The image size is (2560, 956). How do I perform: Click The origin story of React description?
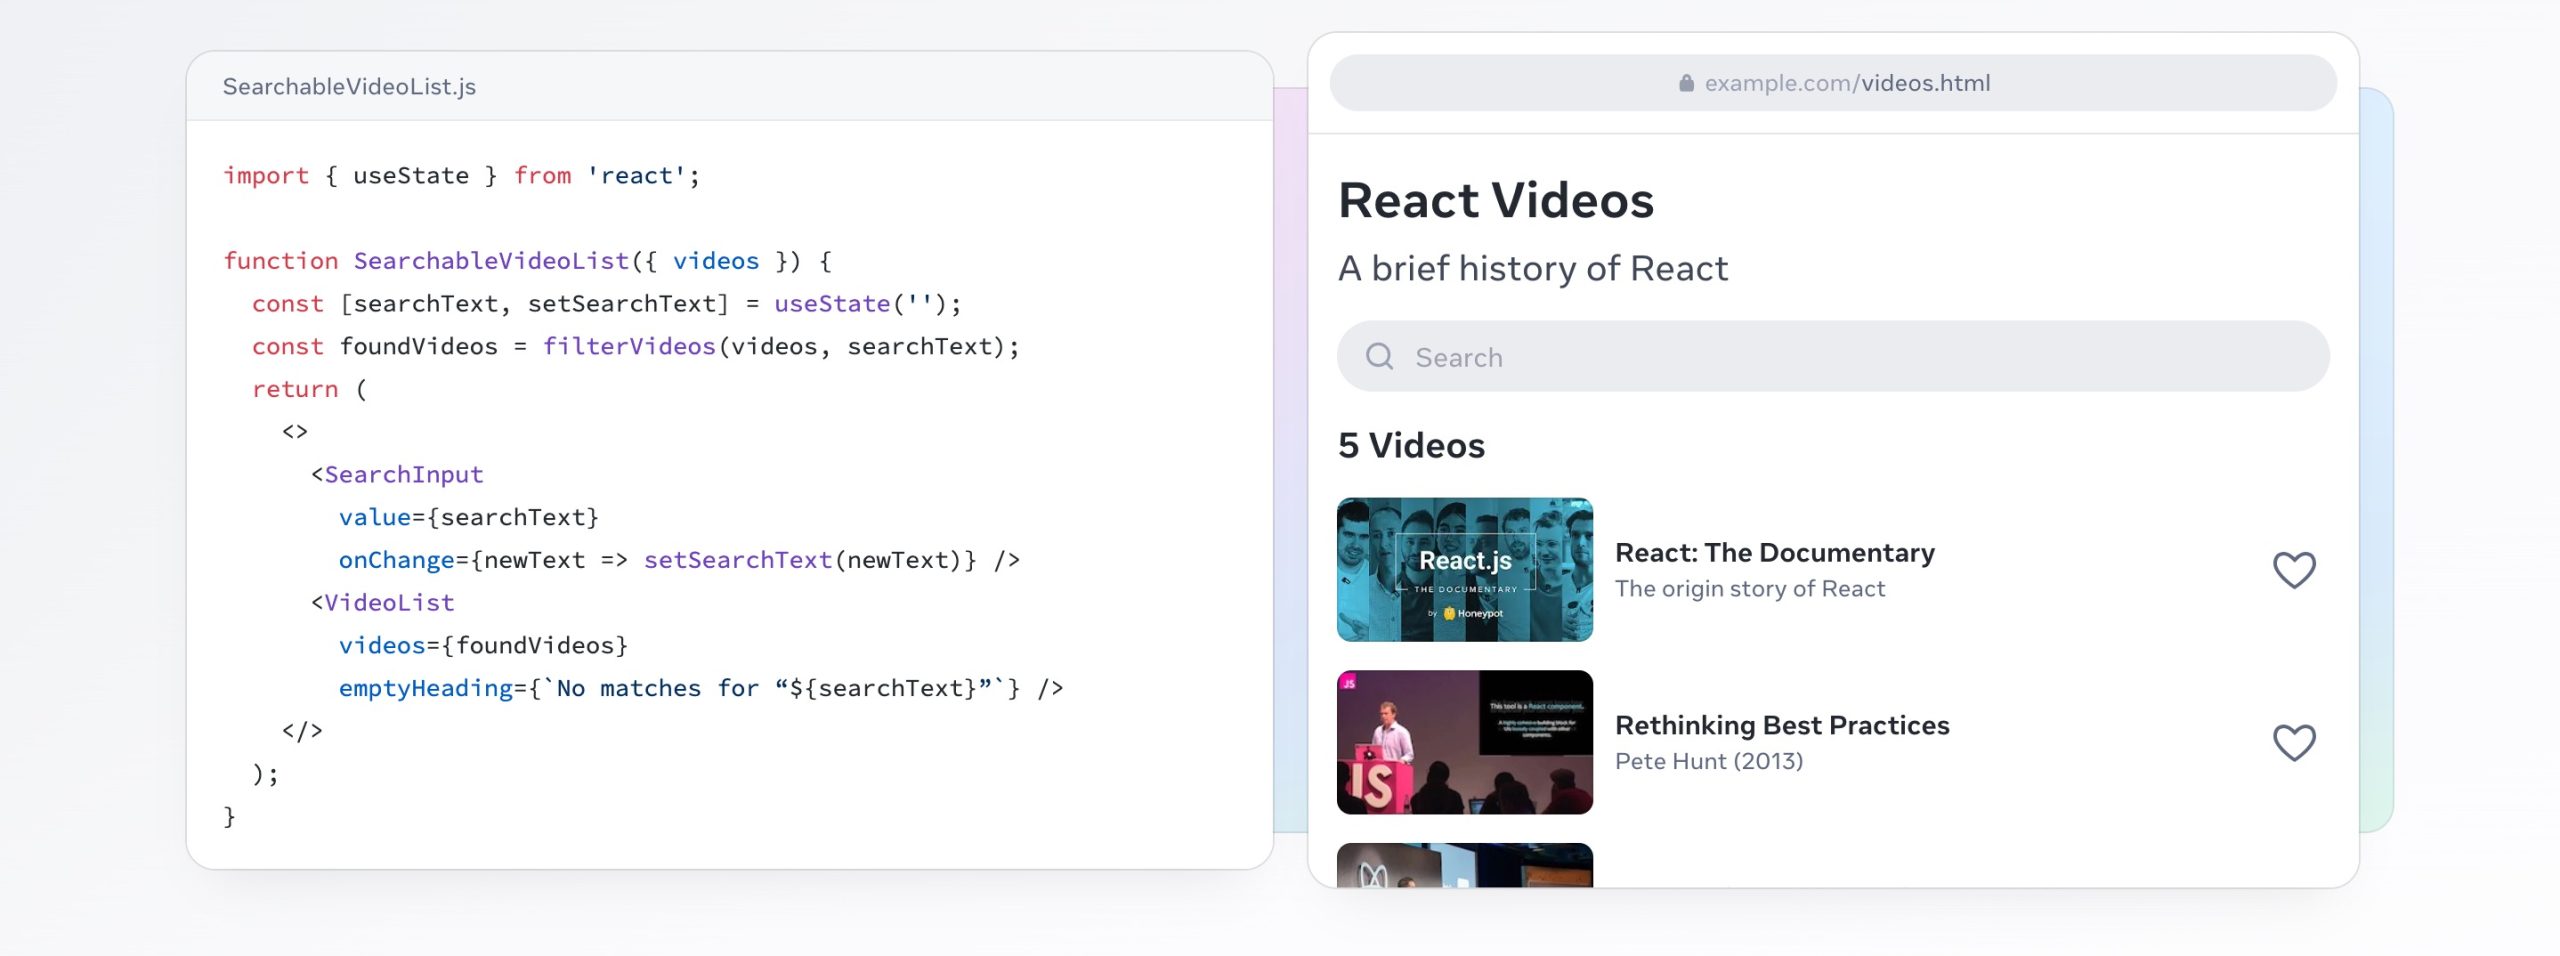(x=1750, y=589)
